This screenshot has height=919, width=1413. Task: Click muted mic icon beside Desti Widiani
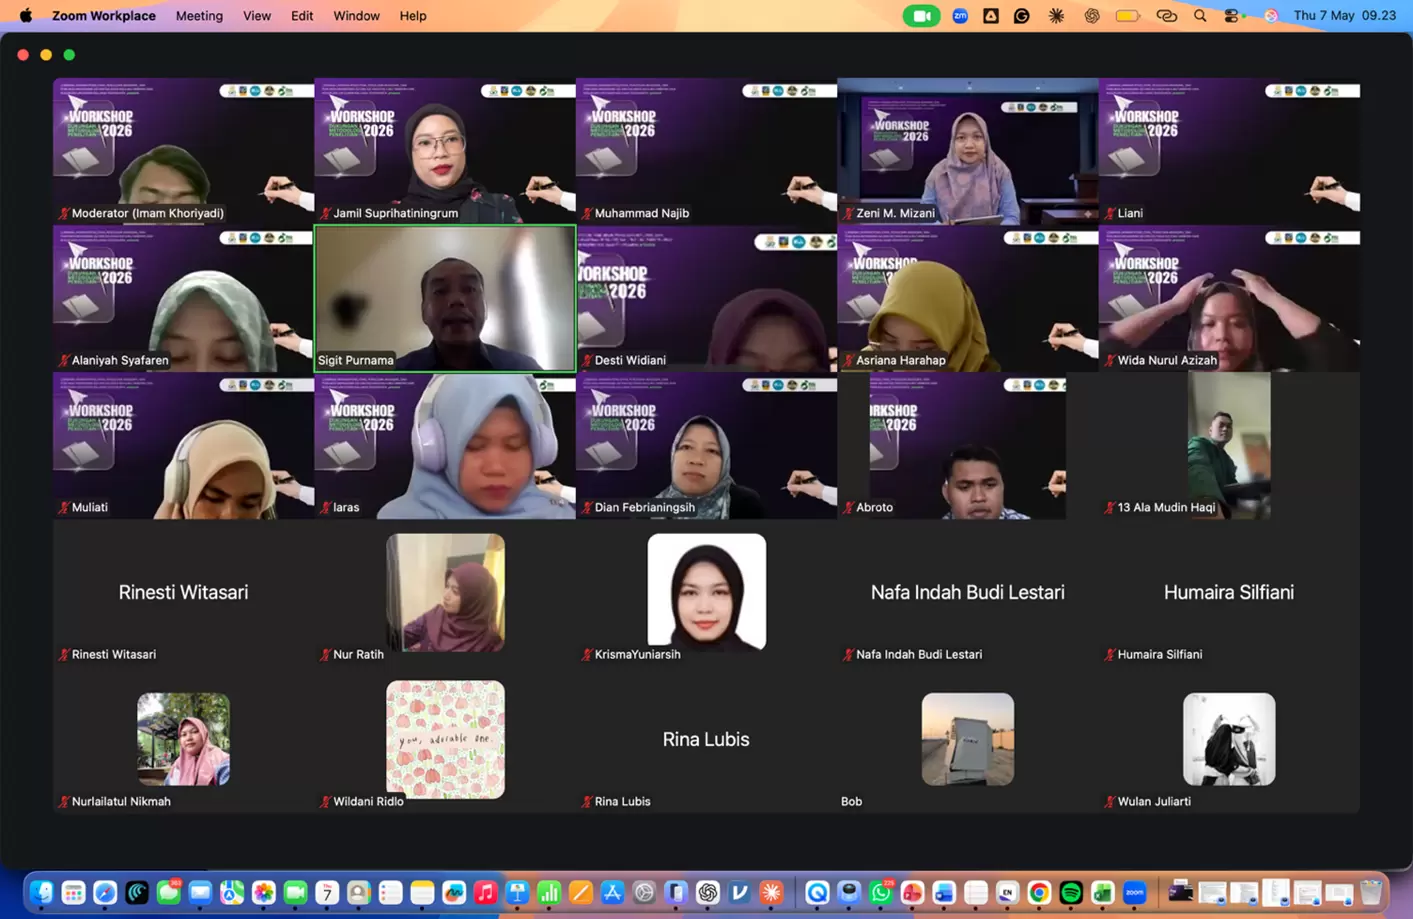click(x=587, y=360)
